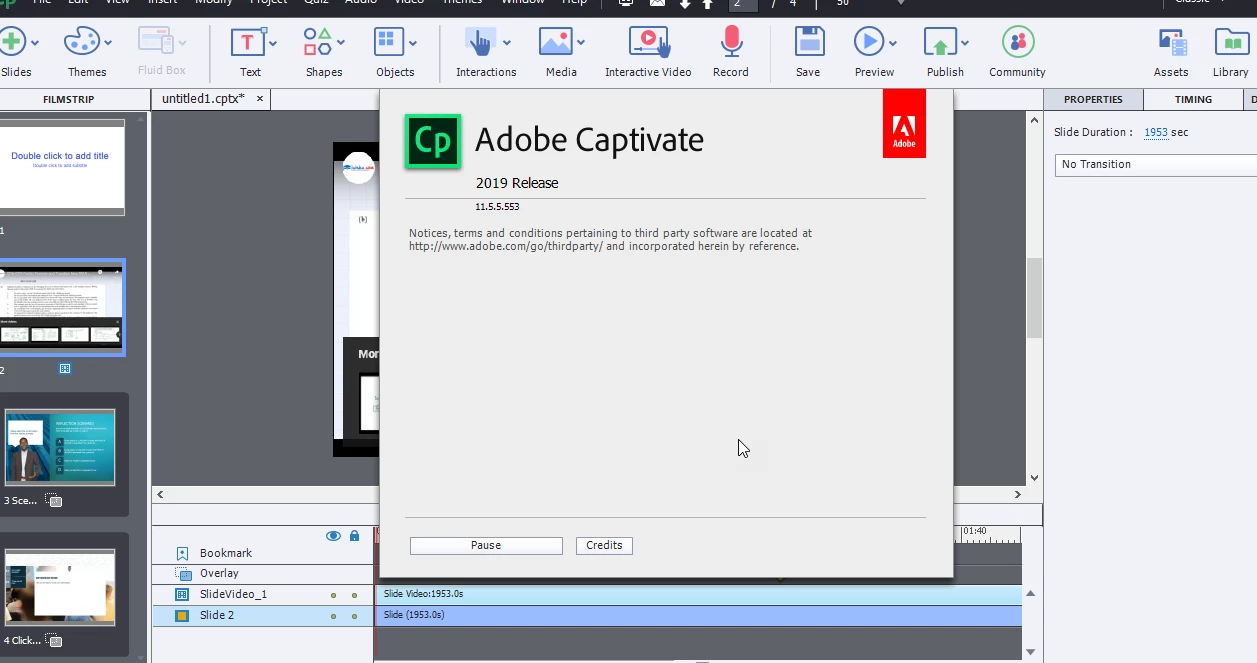Open the Slides tool in toolbar
This screenshot has height=663, width=1257.
[x=12, y=43]
